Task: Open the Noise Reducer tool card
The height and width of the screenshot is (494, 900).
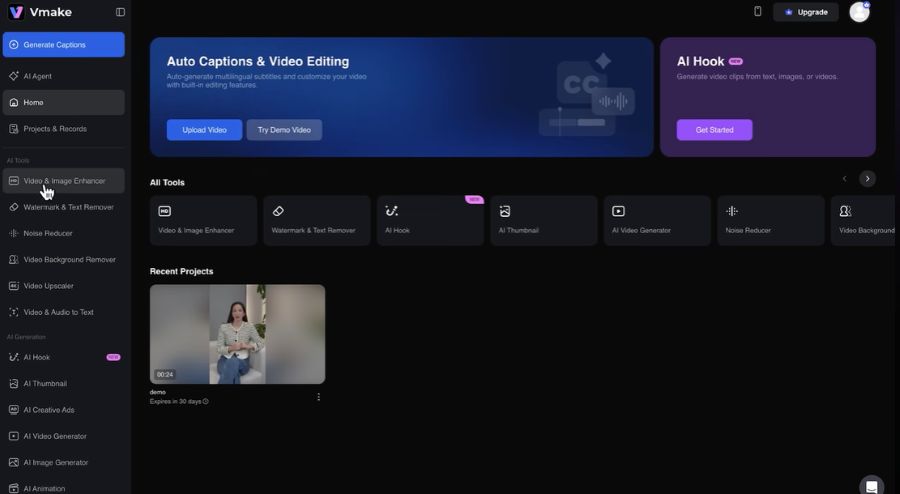Action: point(771,221)
